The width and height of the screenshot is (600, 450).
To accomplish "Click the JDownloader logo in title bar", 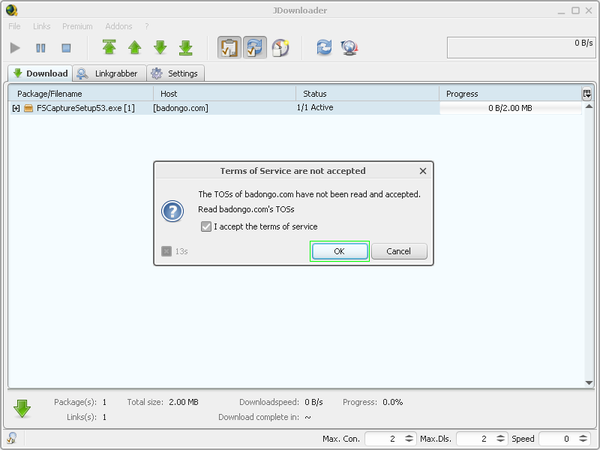I will [11, 10].
